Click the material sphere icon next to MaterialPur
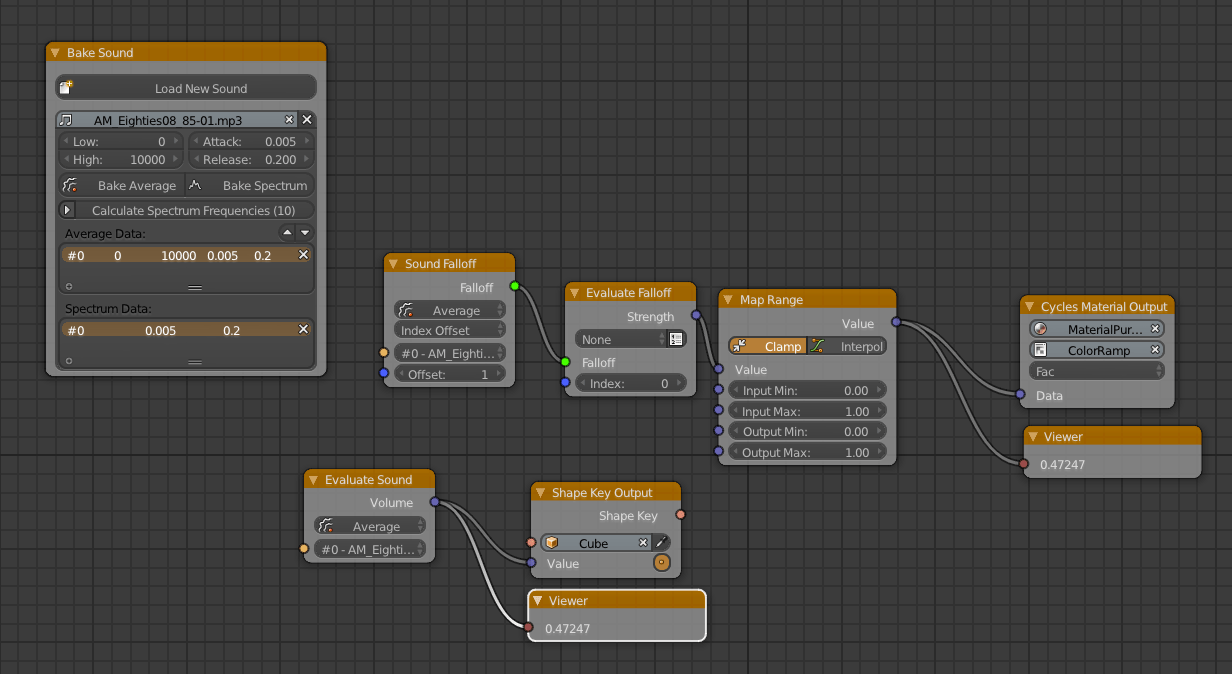 [x=1042, y=328]
